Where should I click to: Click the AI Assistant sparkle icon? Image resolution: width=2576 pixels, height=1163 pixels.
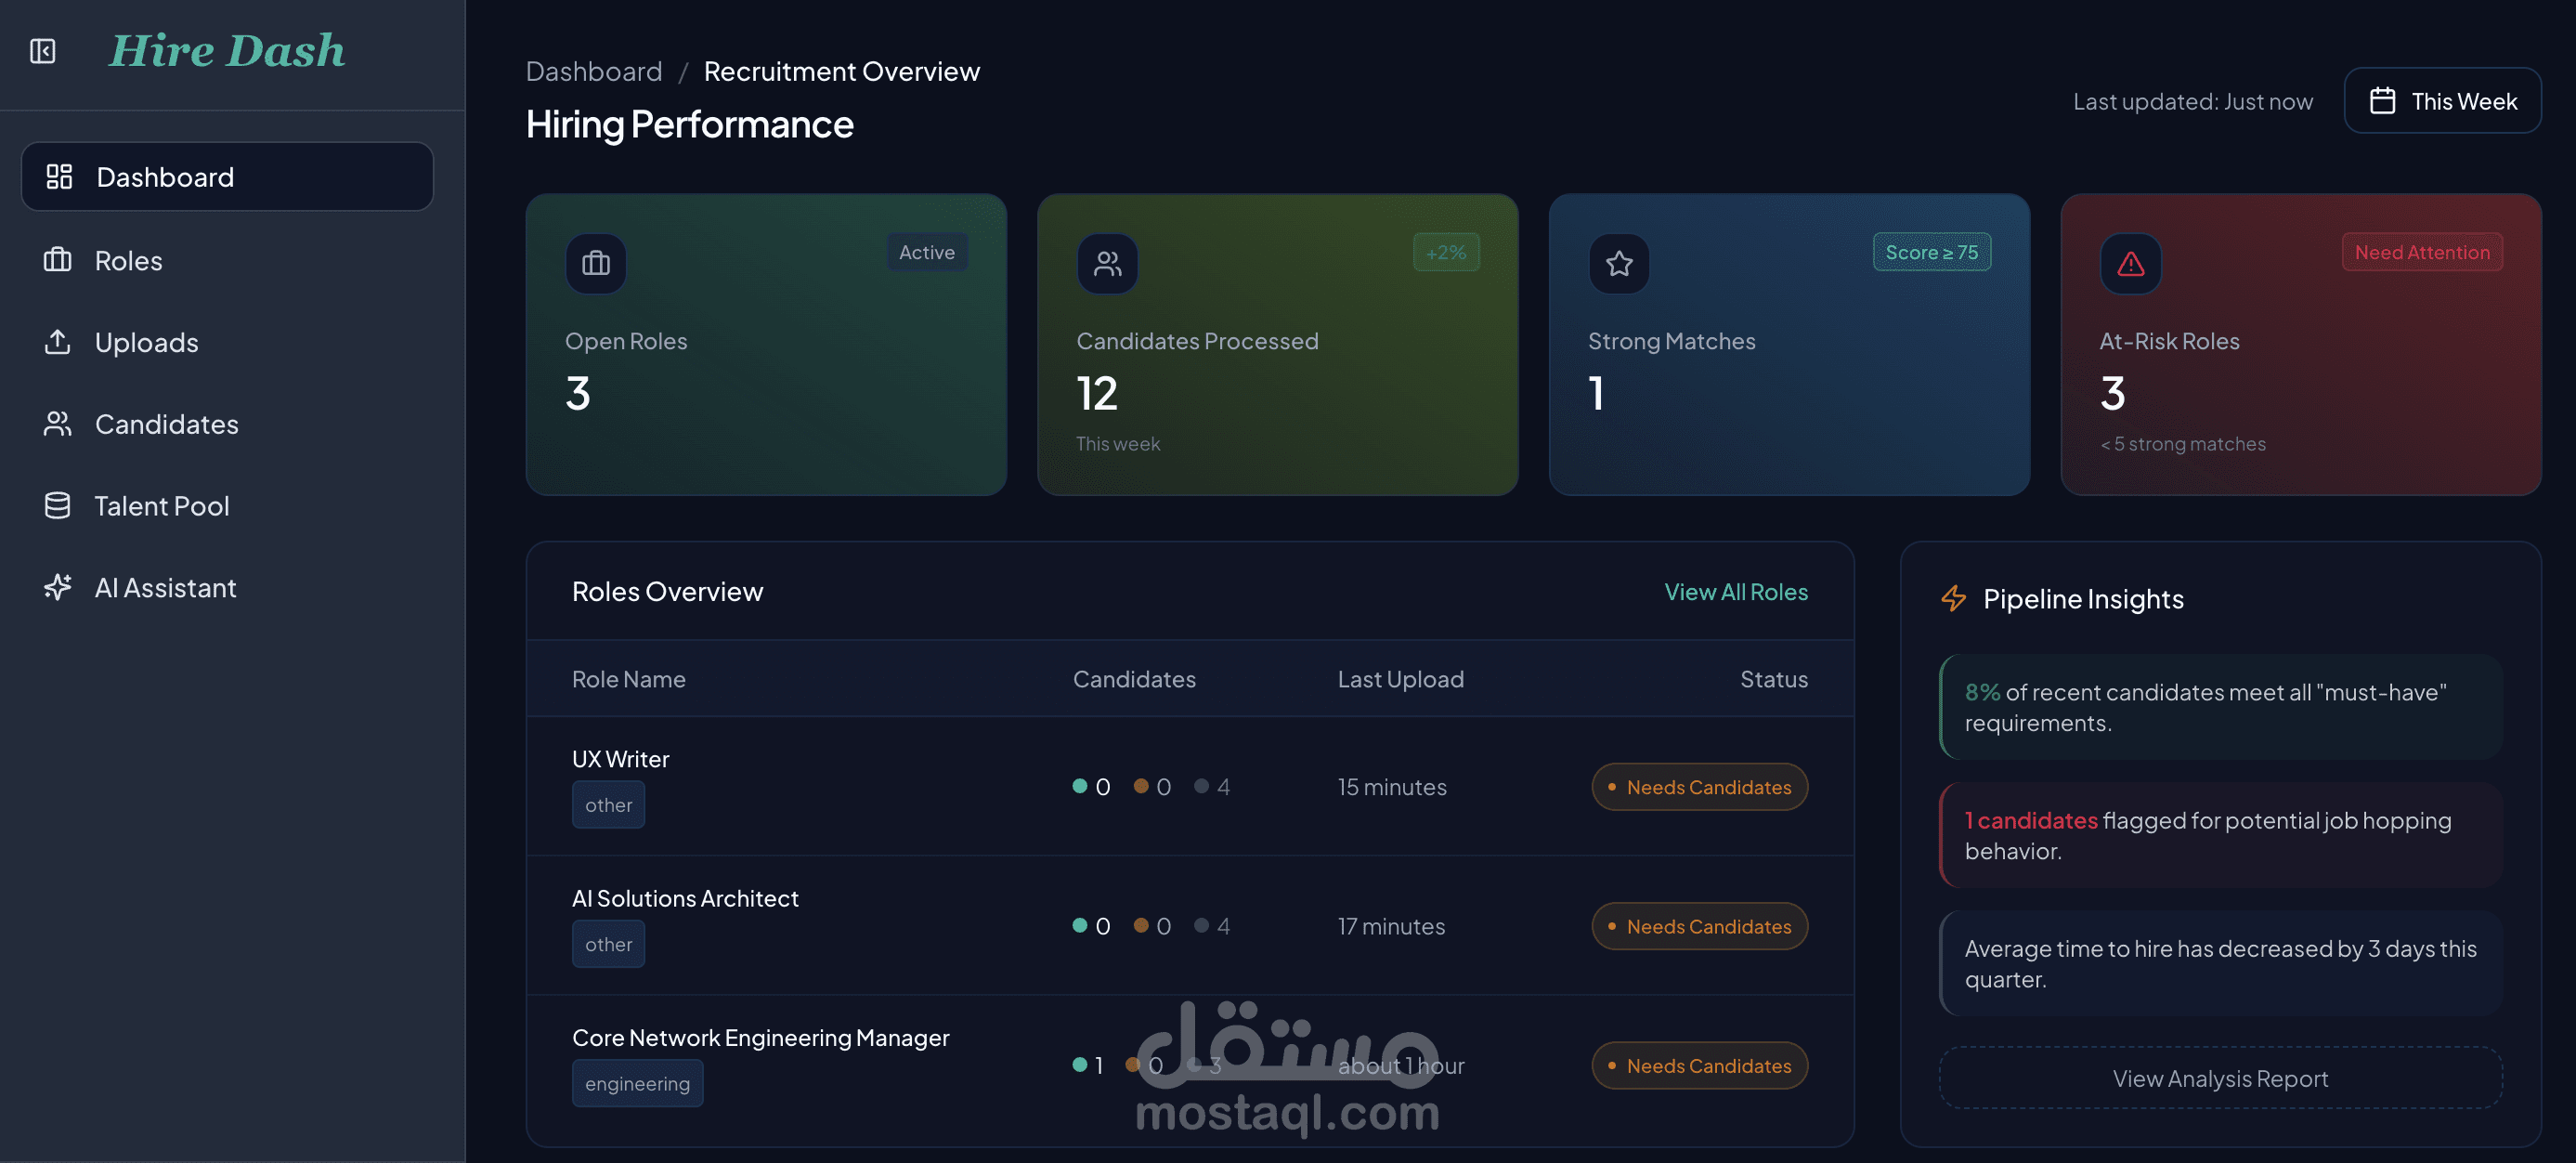pyautogui.click(x=58, y=587)
